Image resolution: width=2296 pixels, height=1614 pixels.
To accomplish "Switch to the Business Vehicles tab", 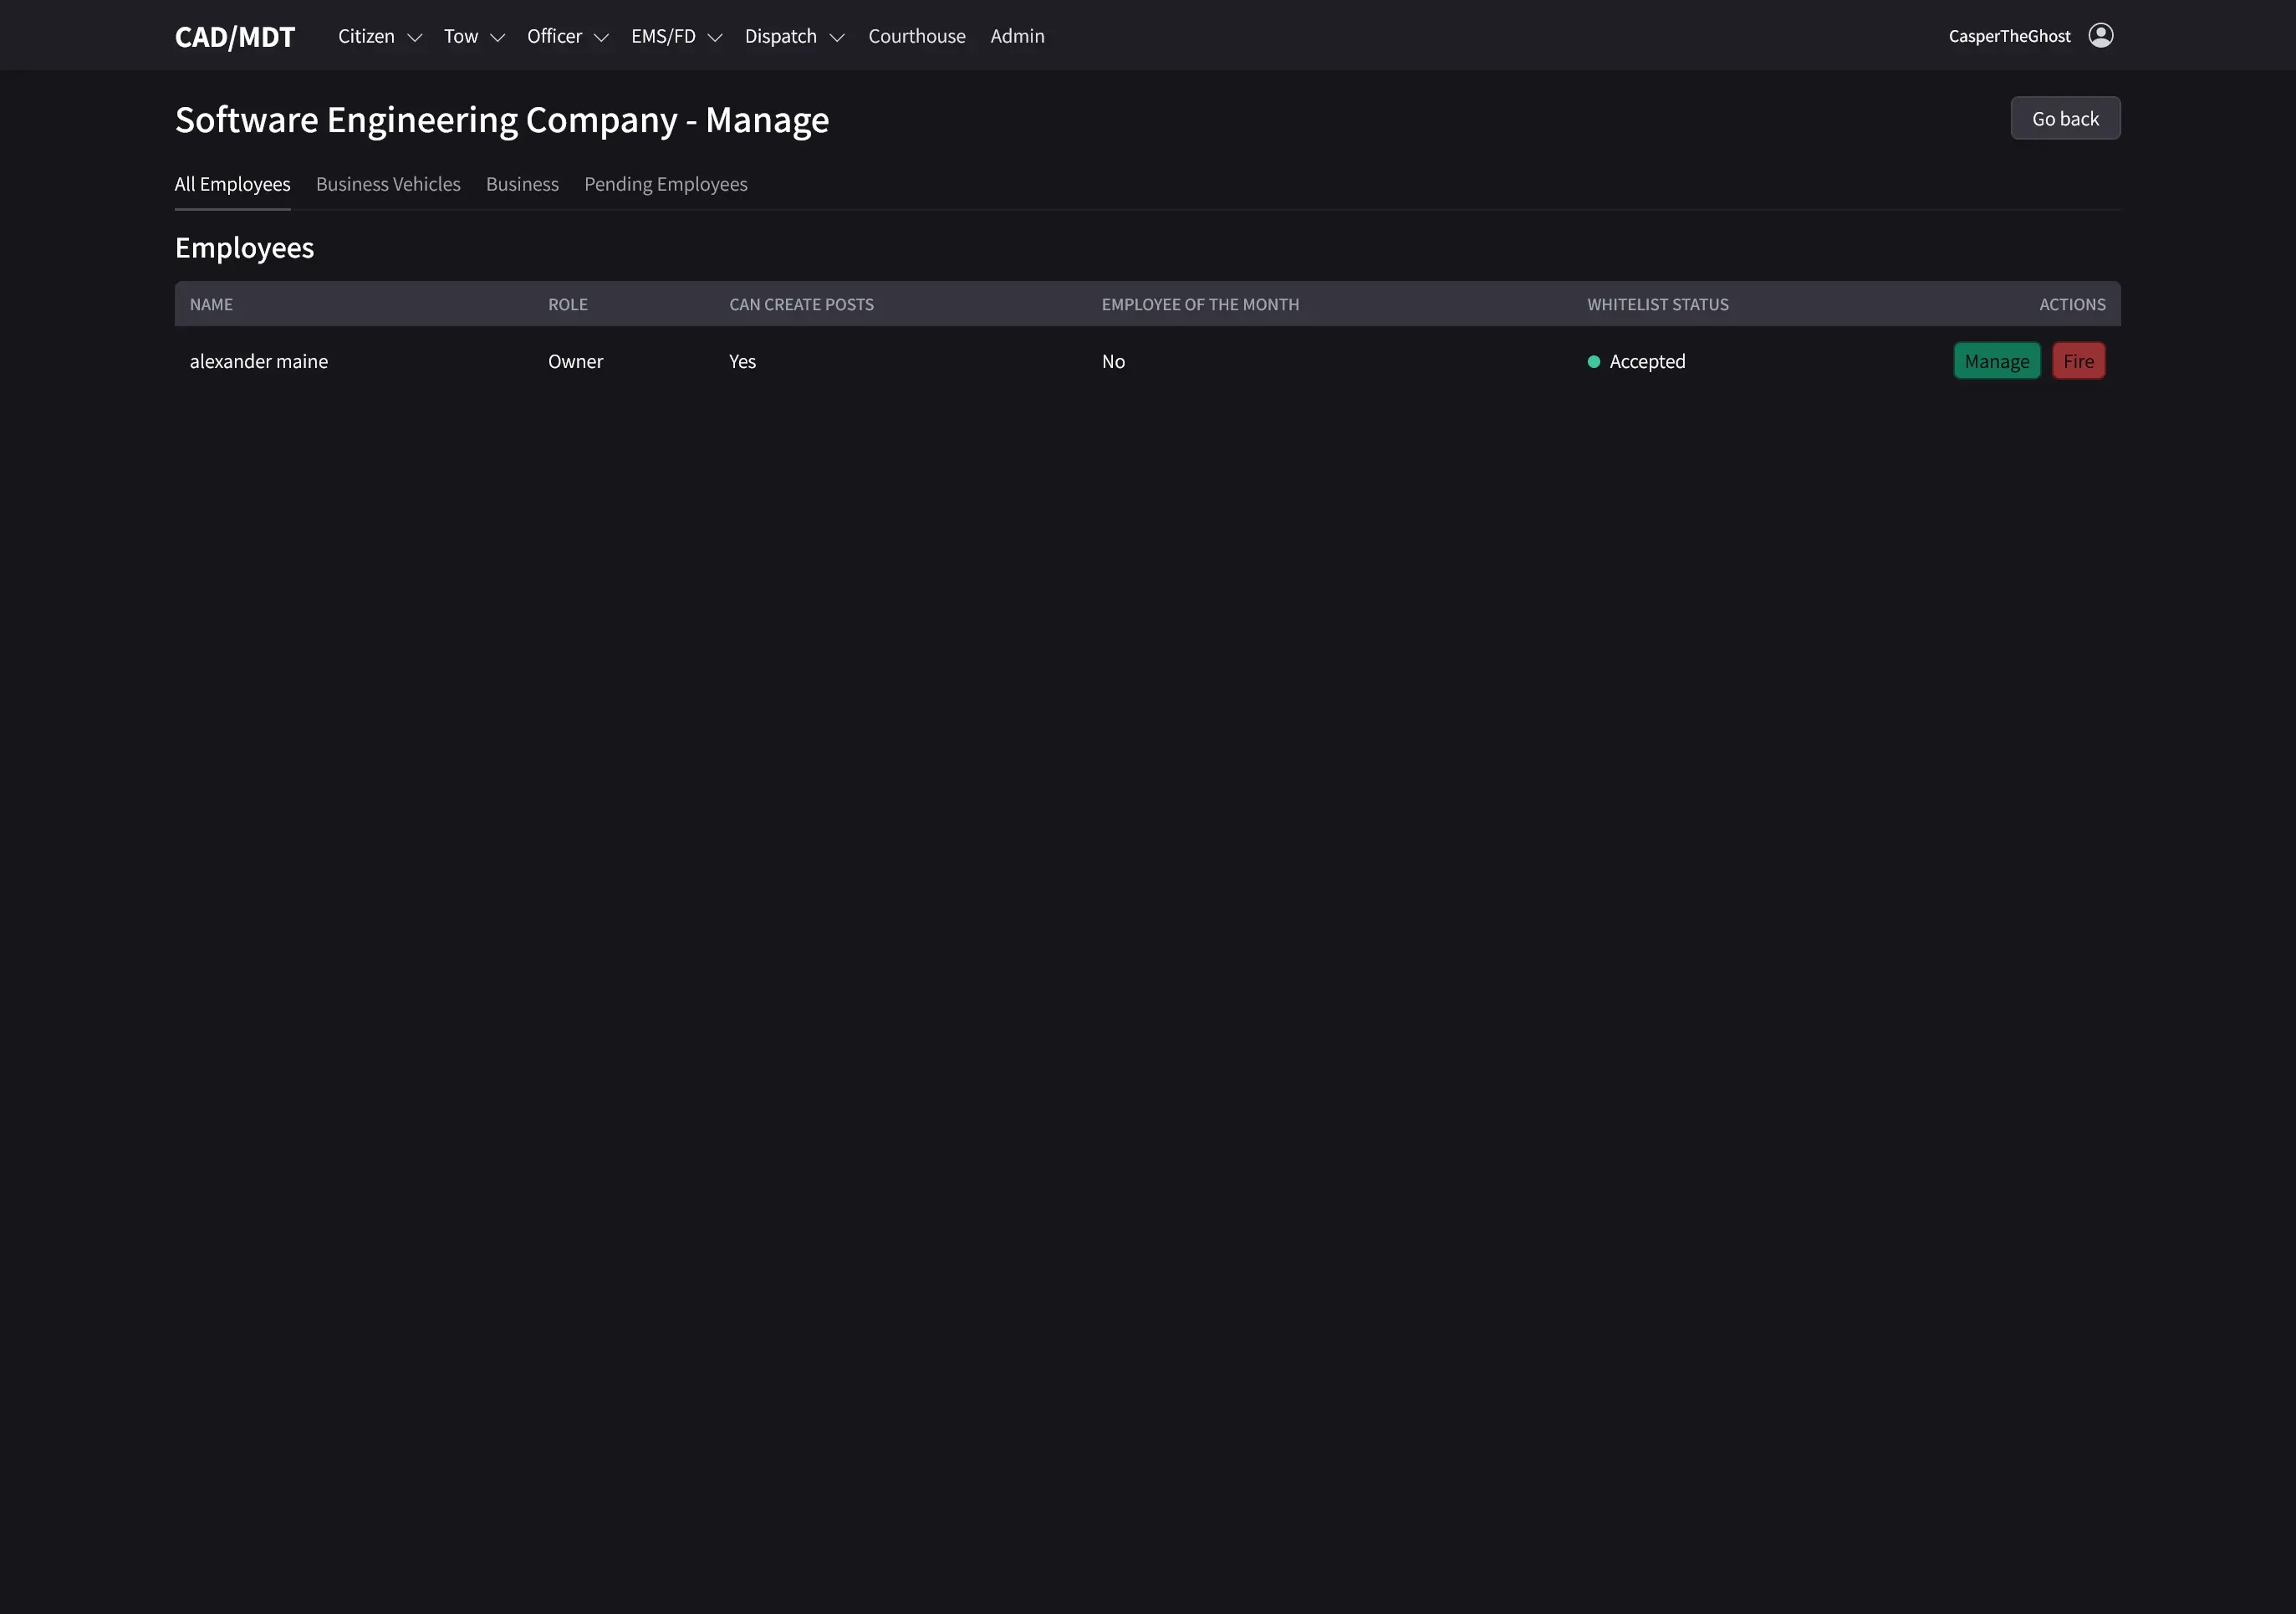I will (388, 184).
